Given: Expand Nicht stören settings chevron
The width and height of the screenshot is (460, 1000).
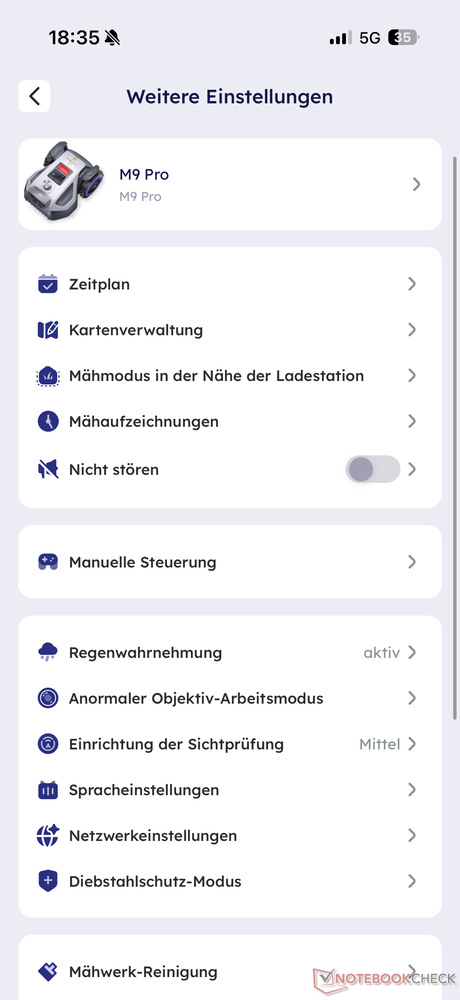Looking at the screenshot, I should (x=412, y=469).
